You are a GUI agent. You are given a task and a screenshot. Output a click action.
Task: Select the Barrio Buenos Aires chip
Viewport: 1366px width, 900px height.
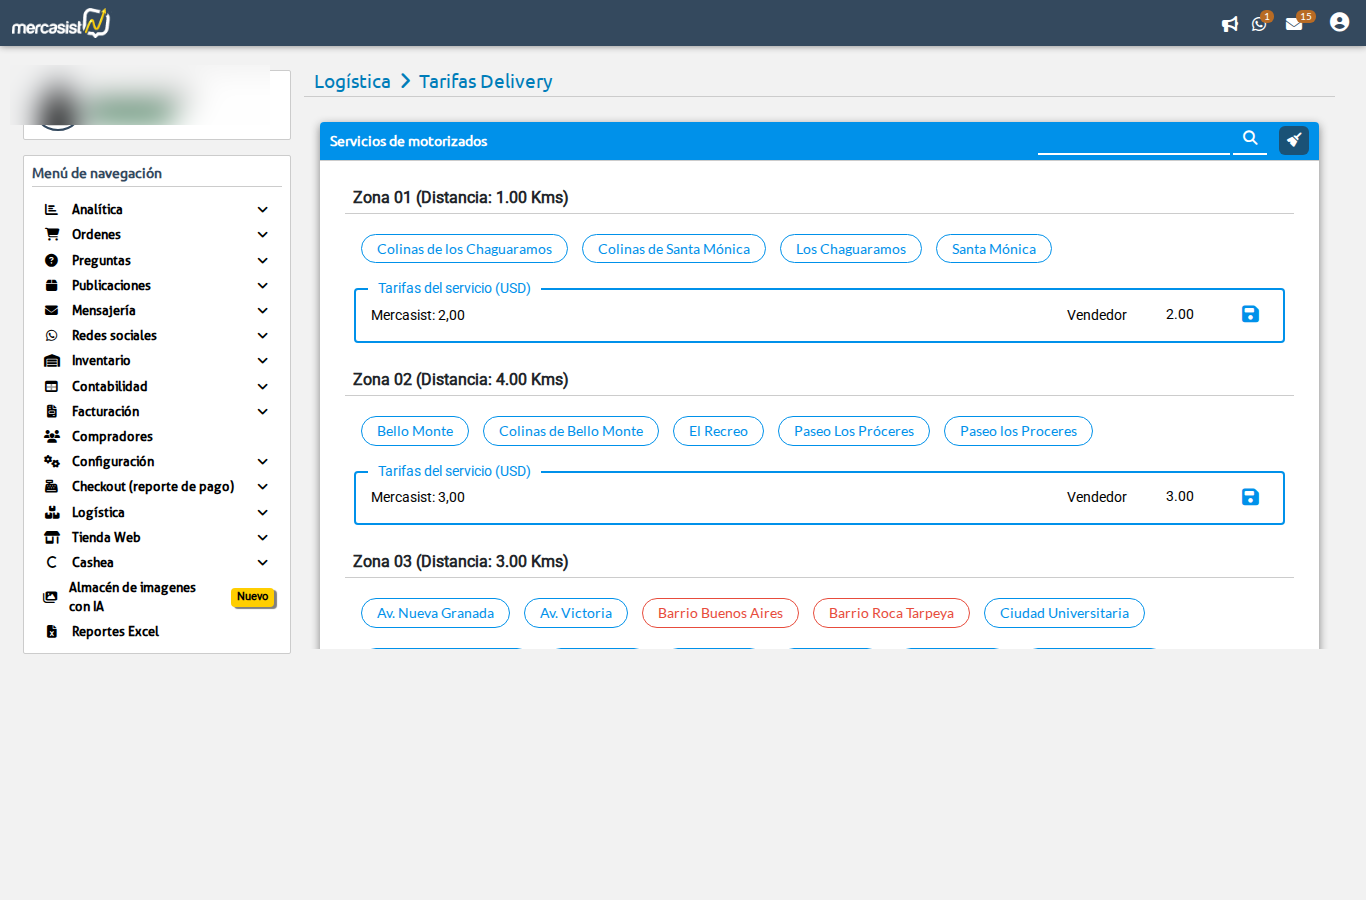720,613
